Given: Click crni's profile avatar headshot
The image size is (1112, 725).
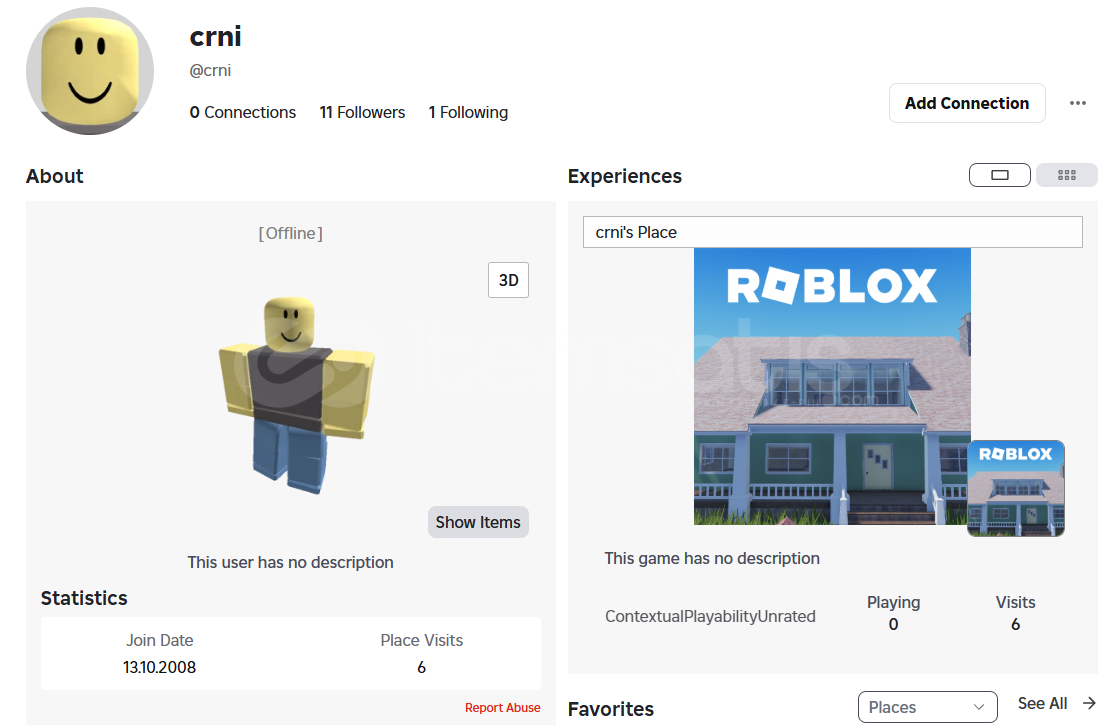Looking at the screenshot, I should coord(90,71).
